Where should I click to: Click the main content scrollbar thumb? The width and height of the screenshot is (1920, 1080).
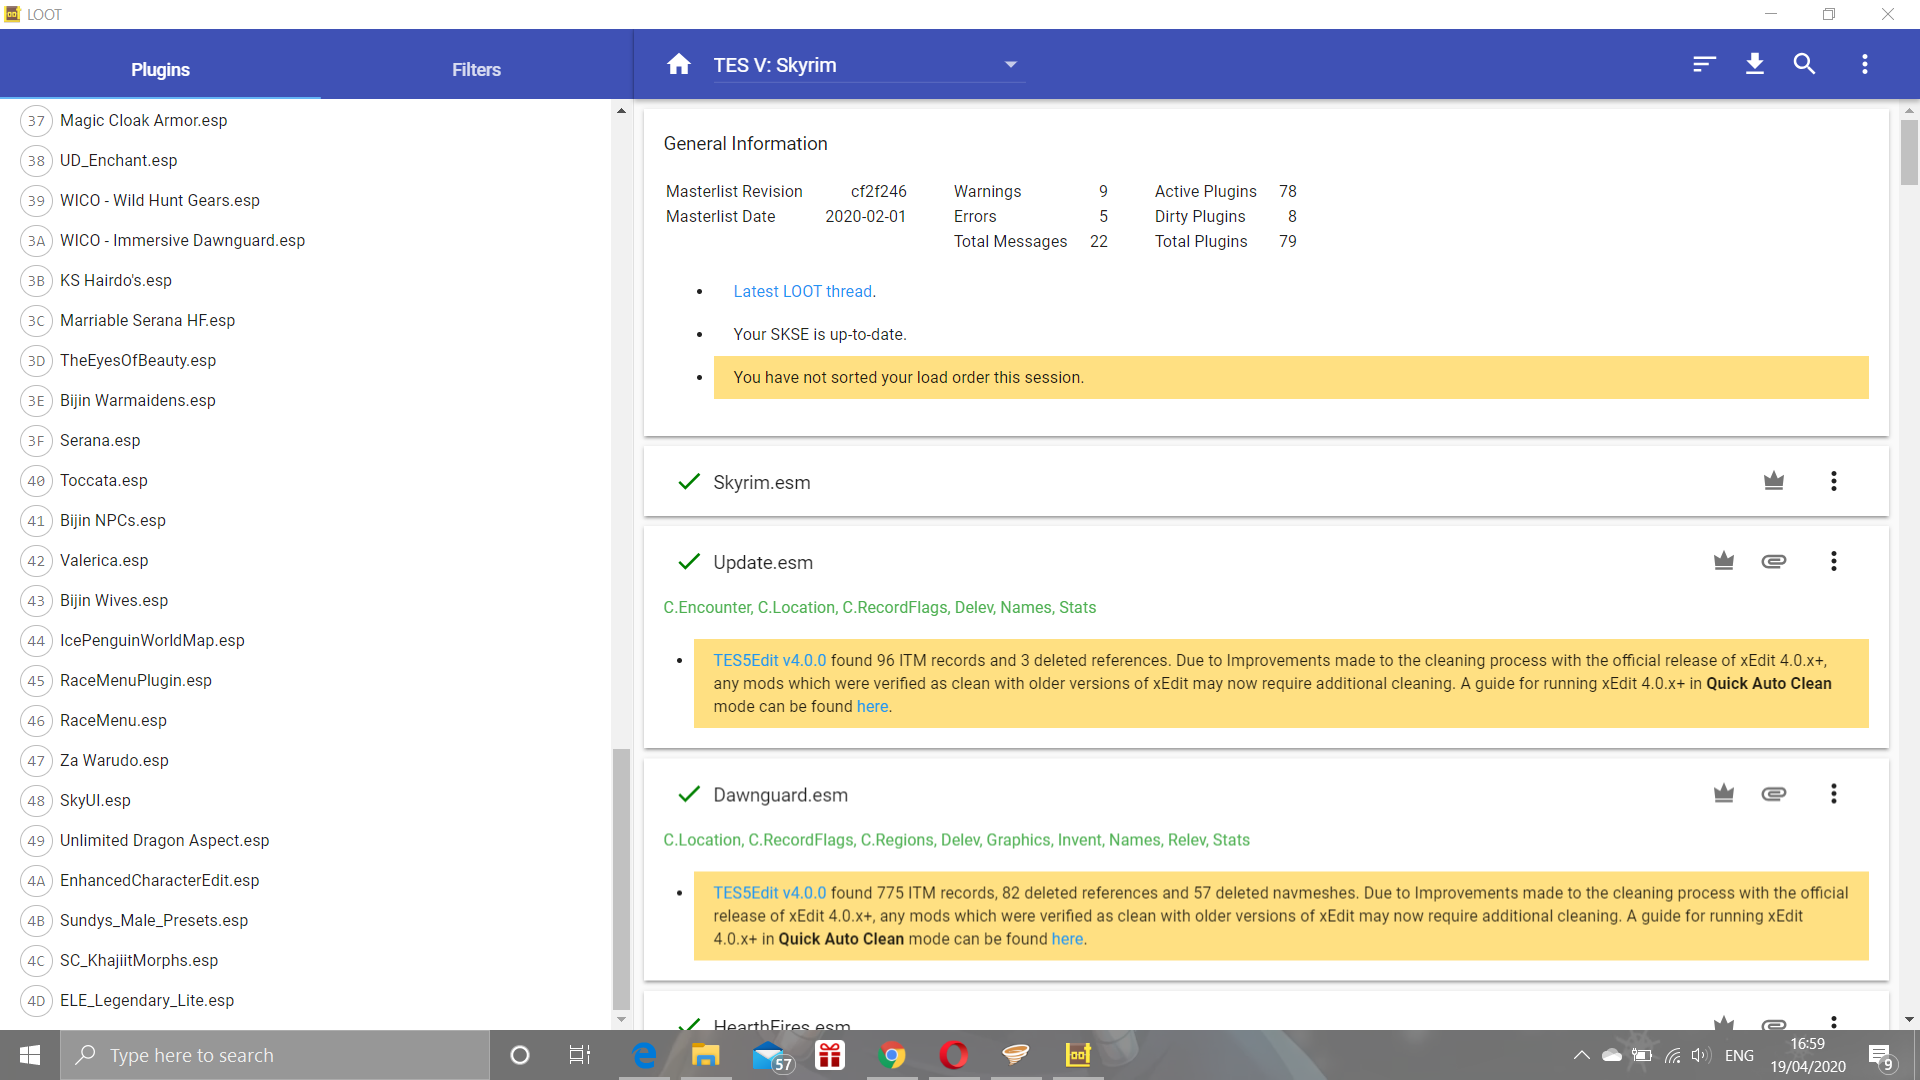click(1909, 152)
